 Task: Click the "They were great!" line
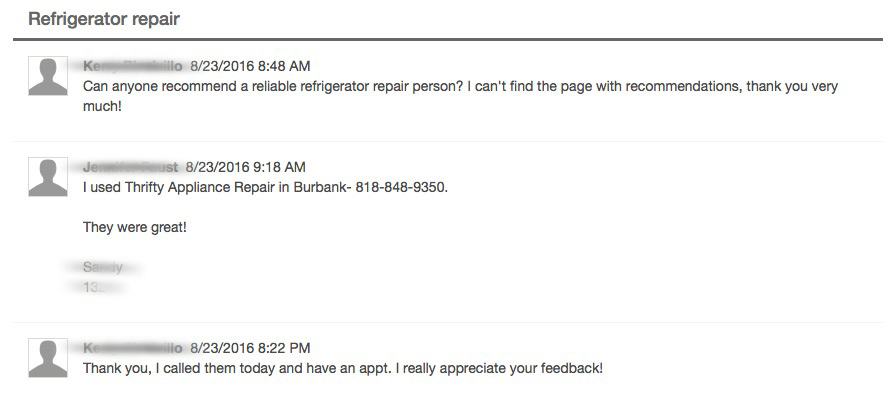click(x=135, y=227)
